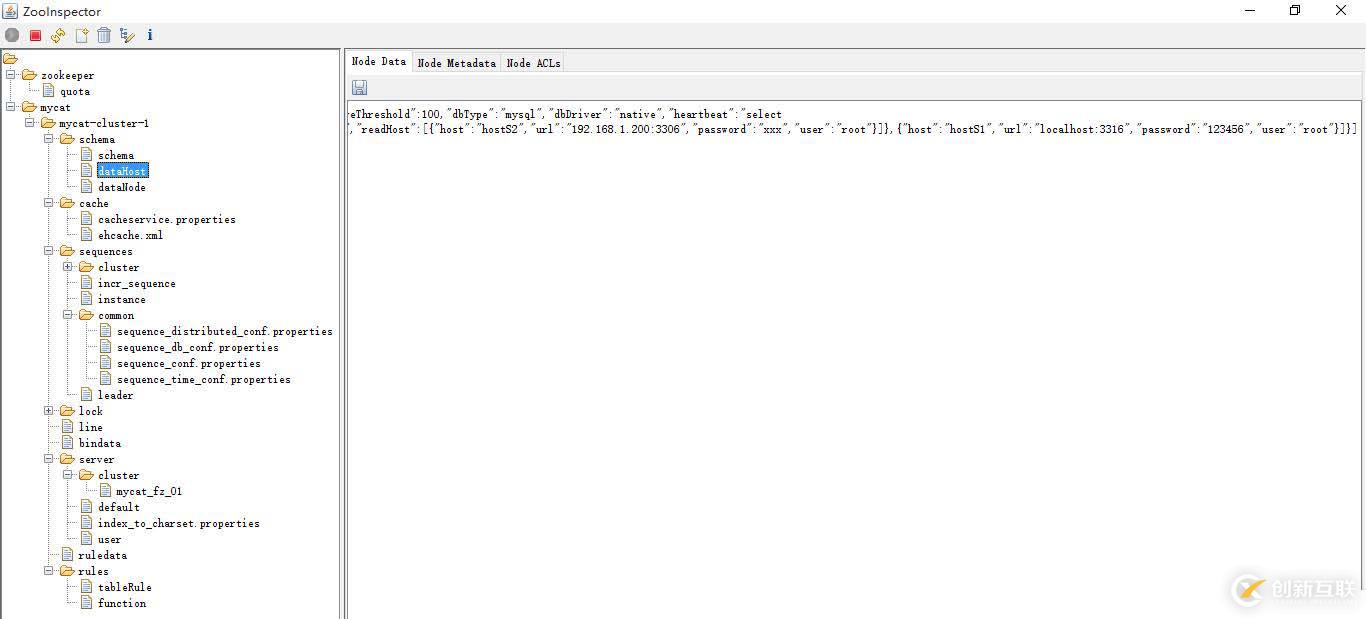Select sequence_conf.properties node
1366x619 pixels.
click(x=189, y=363)
